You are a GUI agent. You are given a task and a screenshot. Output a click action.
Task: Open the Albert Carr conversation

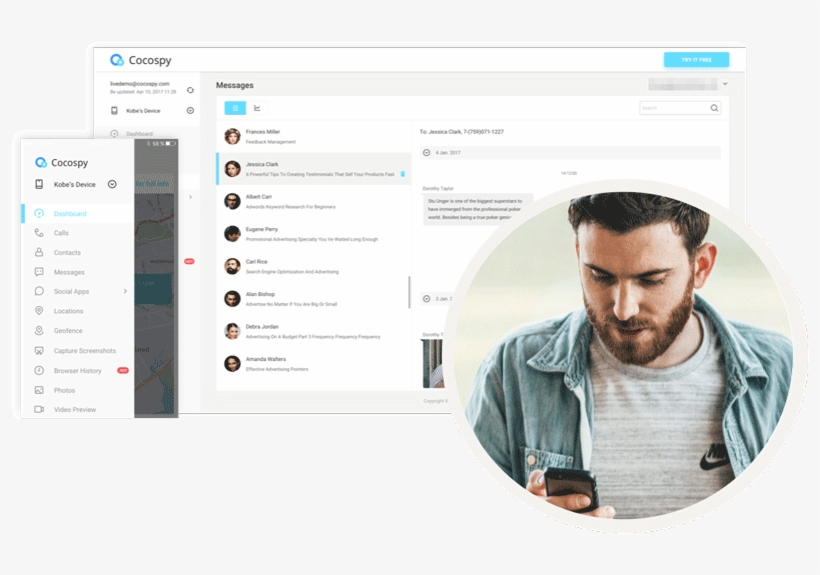click(314, 201)
